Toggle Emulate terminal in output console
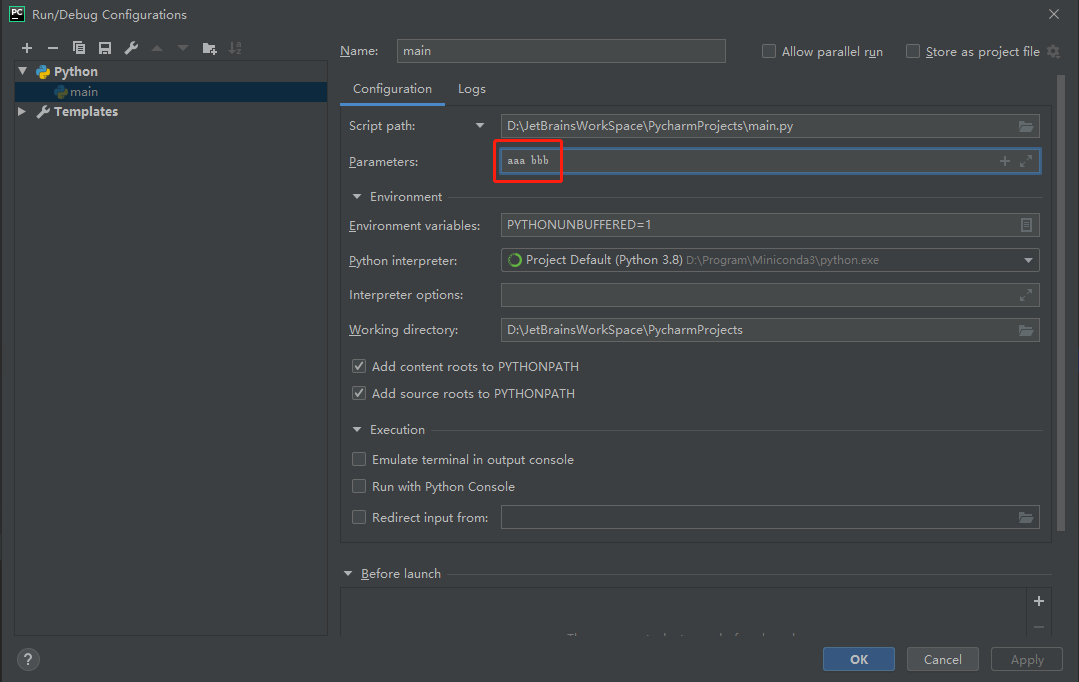1079x682 pixels. (359, 460)
